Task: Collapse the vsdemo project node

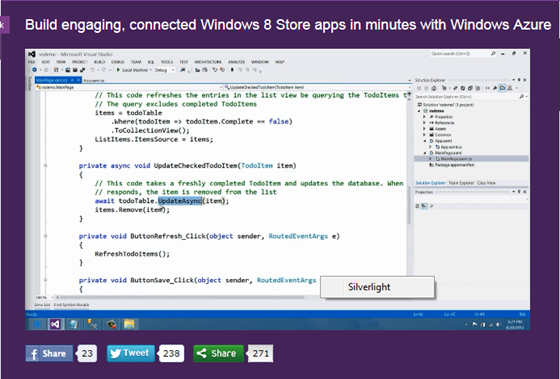Action: 419,111
